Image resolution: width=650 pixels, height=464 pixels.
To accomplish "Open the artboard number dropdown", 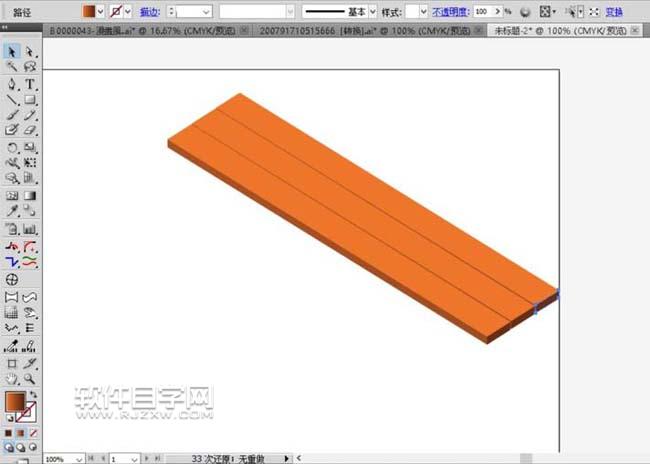I will [x=134, y=459].
